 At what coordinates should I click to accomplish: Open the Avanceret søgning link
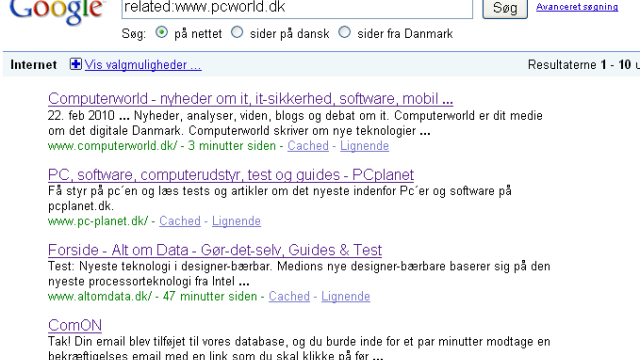coord(577,7)
